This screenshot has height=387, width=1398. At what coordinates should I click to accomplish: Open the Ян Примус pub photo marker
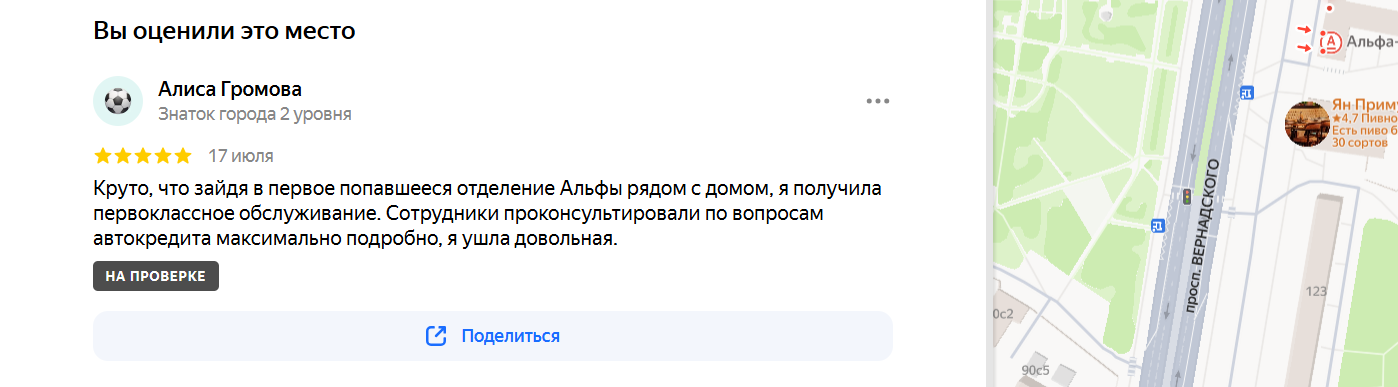(x=1307, y=125)
